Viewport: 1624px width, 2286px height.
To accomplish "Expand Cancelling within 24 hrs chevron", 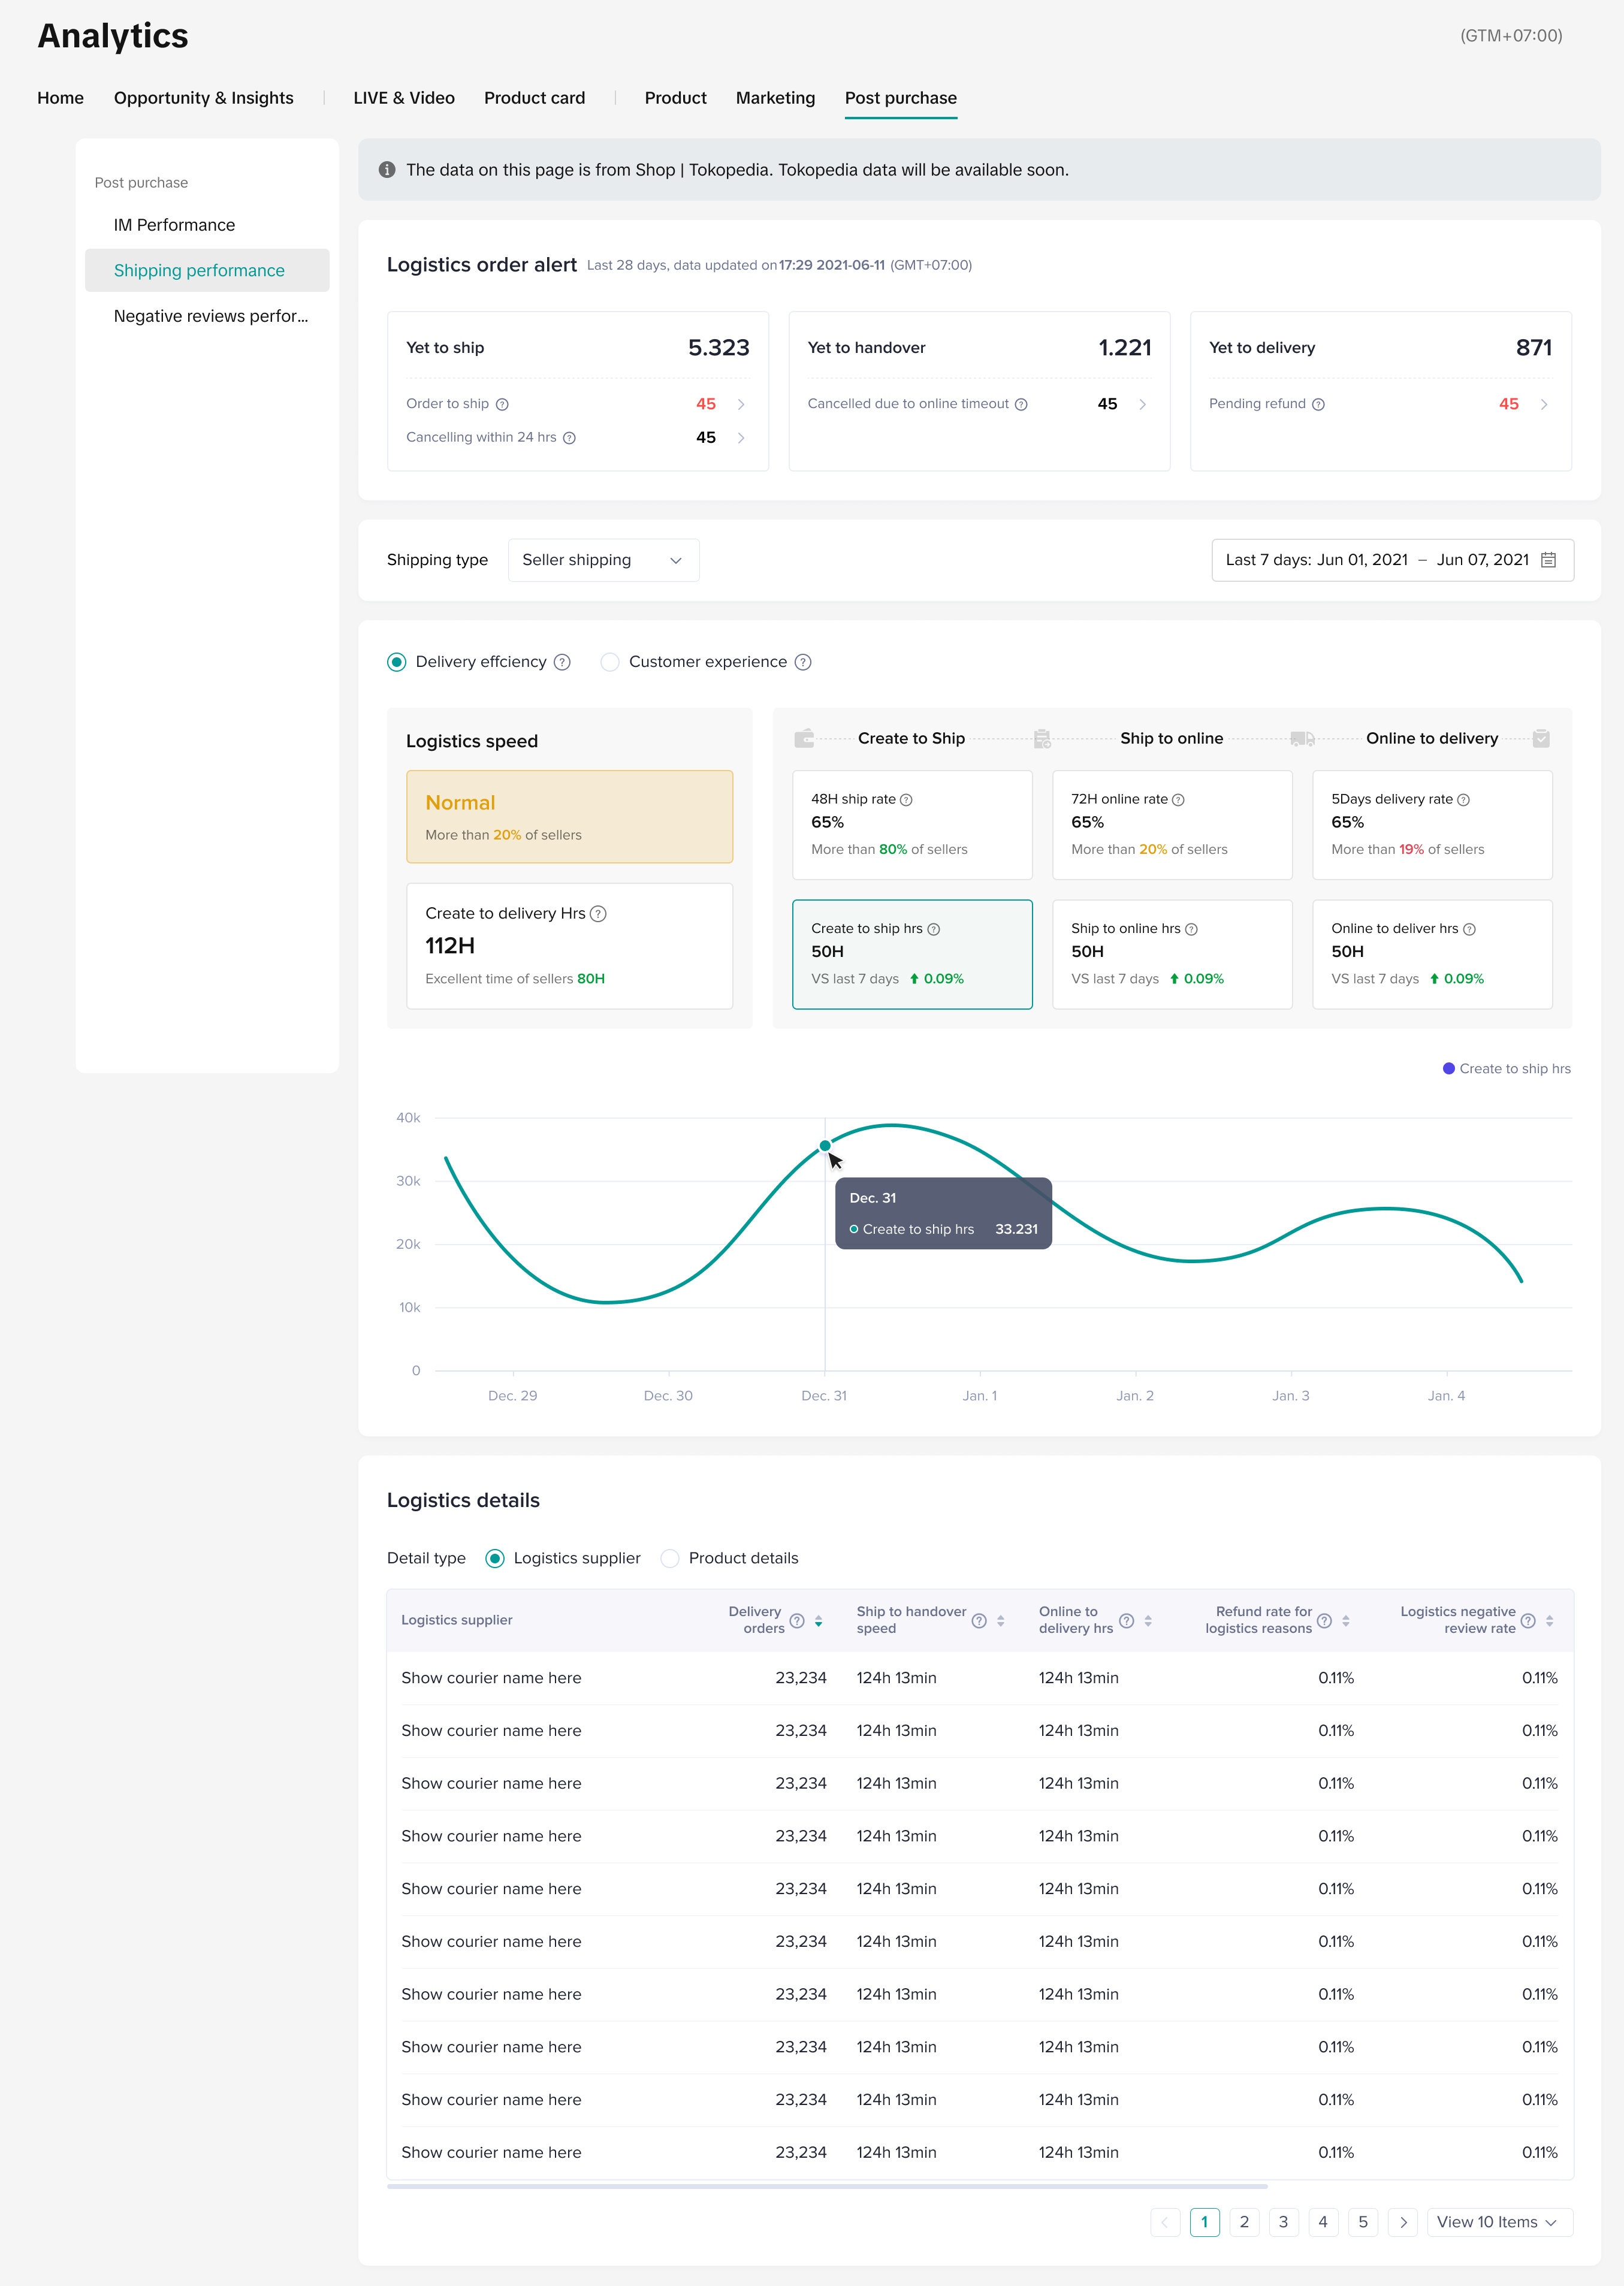I will pos(741,438).
